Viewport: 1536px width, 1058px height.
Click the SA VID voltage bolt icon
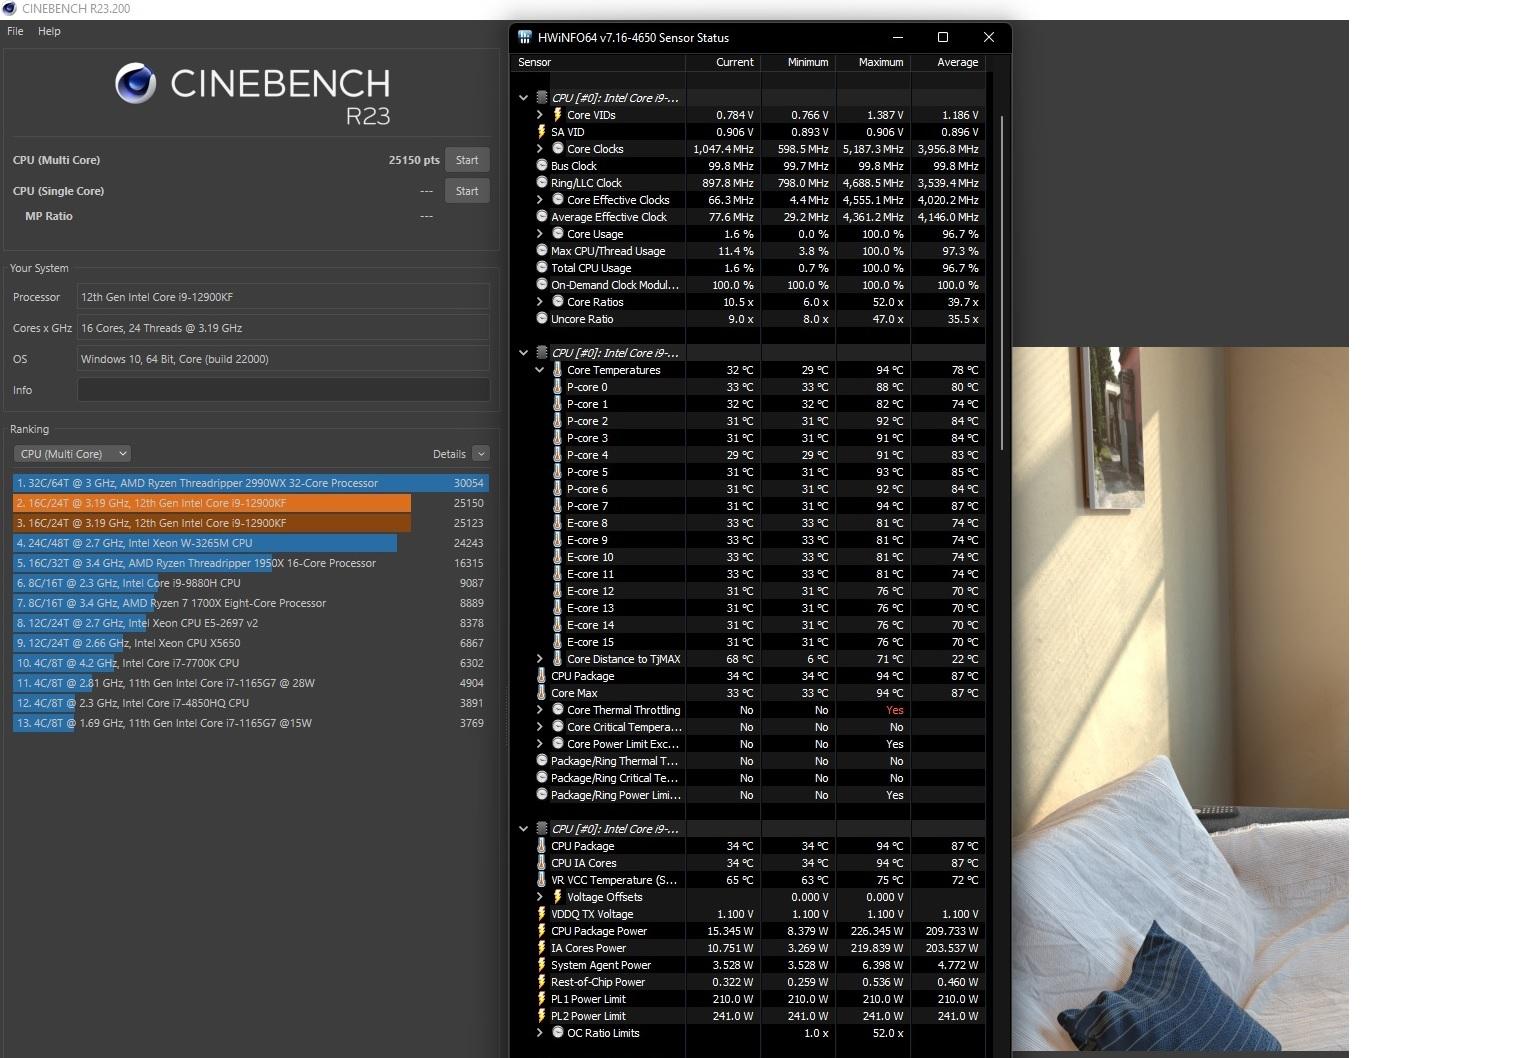tap(542, 132)
